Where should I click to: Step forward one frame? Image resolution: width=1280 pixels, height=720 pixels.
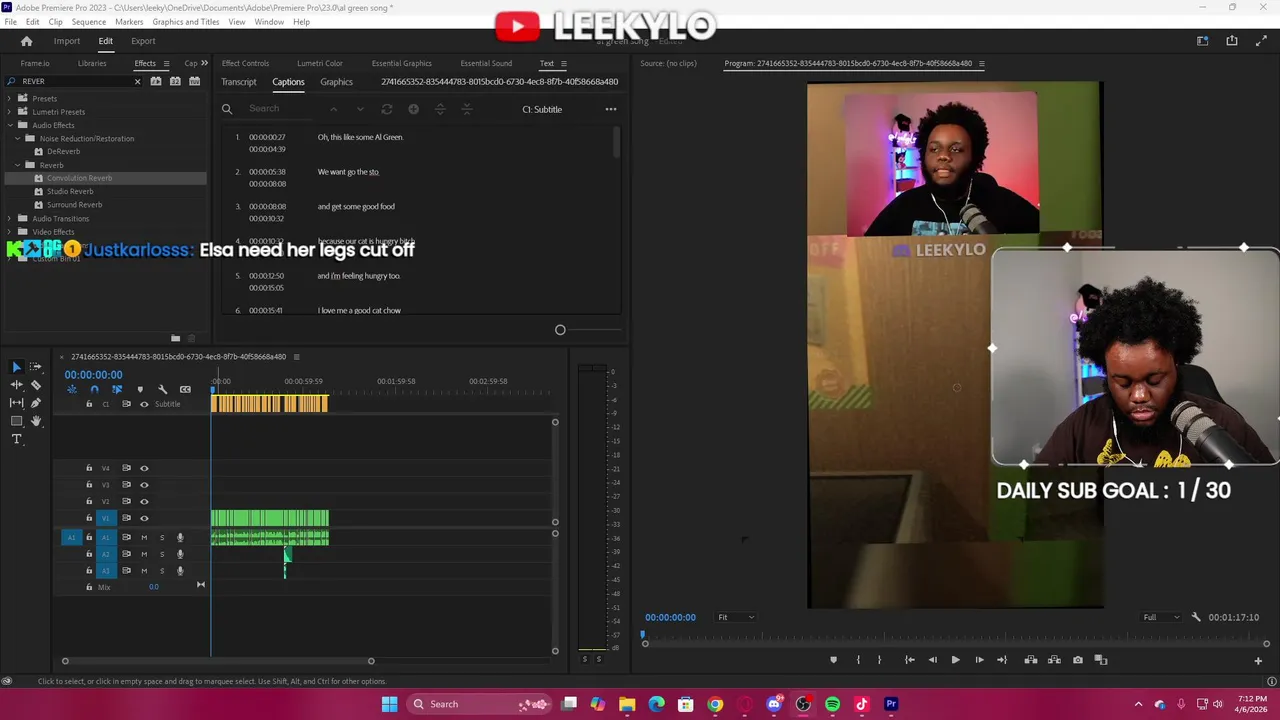coord(979,660)
